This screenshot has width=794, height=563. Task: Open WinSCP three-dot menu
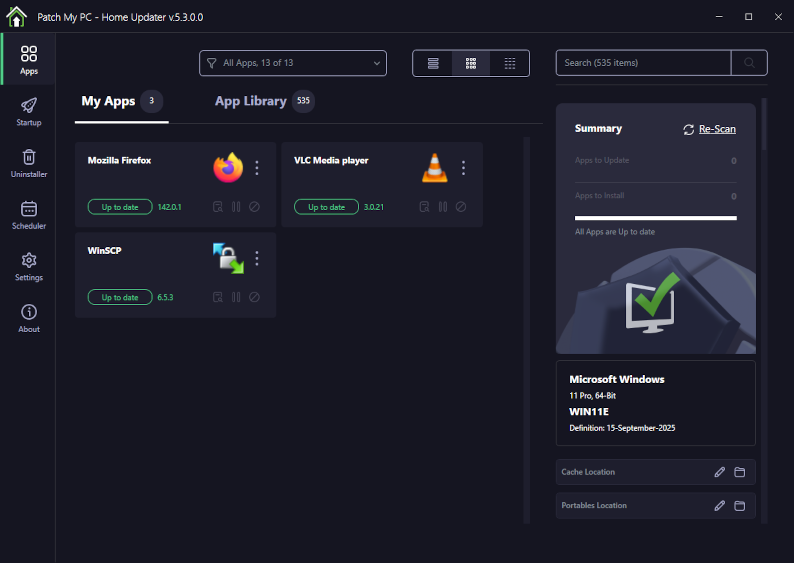(x=257, y=258)
